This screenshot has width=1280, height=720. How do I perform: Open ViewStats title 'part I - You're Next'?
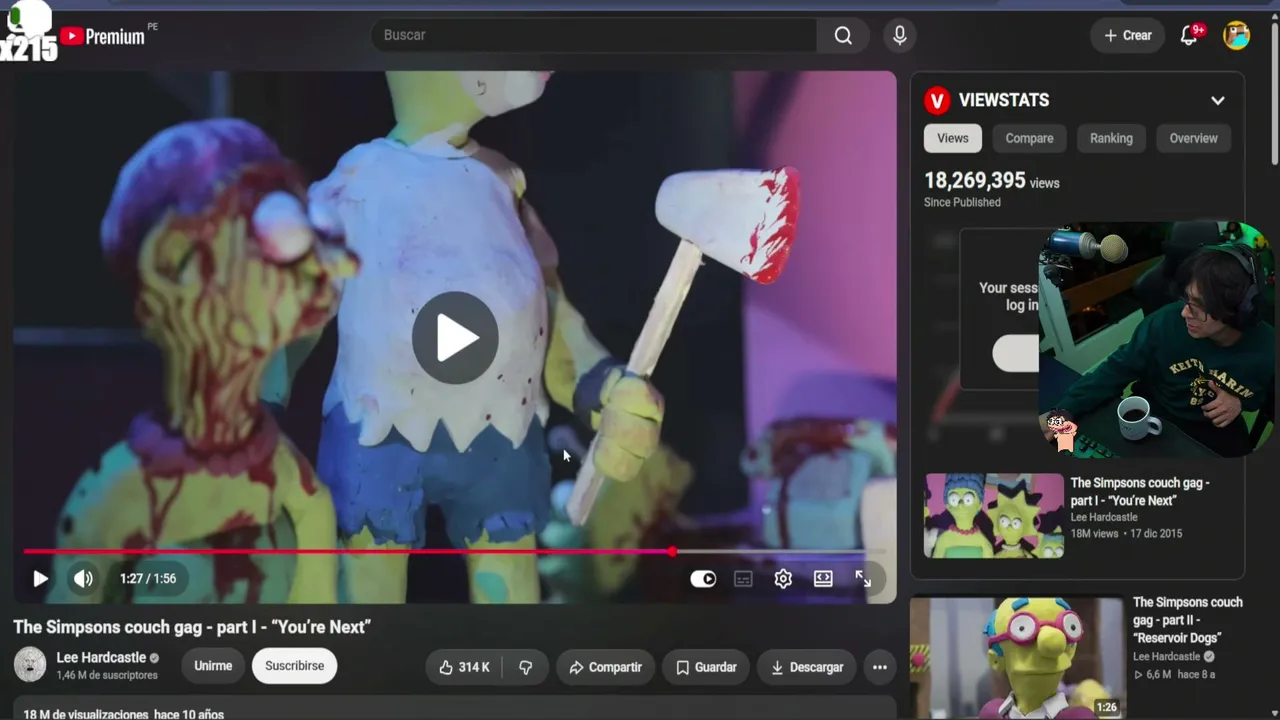click(x=1140, y=492)
